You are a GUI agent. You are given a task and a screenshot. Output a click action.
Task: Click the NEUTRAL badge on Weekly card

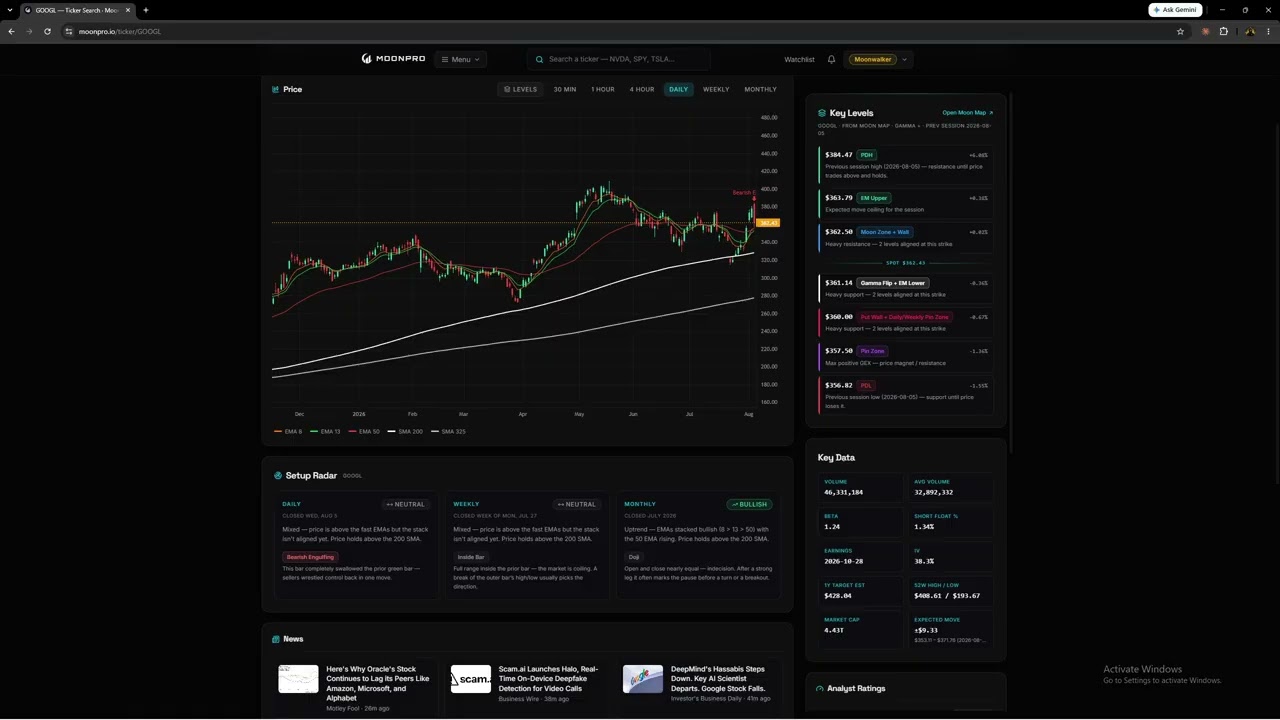(x=577, y=504)
